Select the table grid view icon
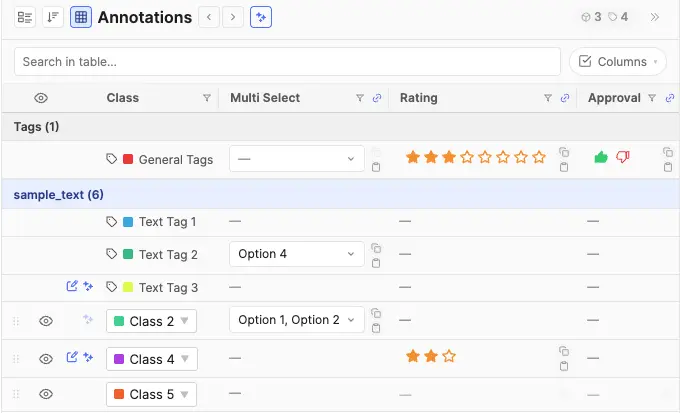The image size is (680, 413). click(81, 17)
